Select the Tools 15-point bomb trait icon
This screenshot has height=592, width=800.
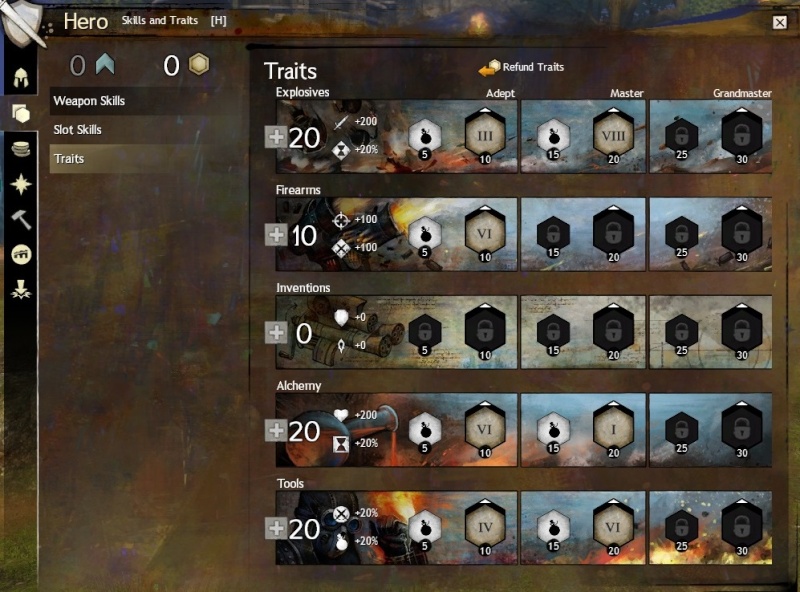coord(554,529)
